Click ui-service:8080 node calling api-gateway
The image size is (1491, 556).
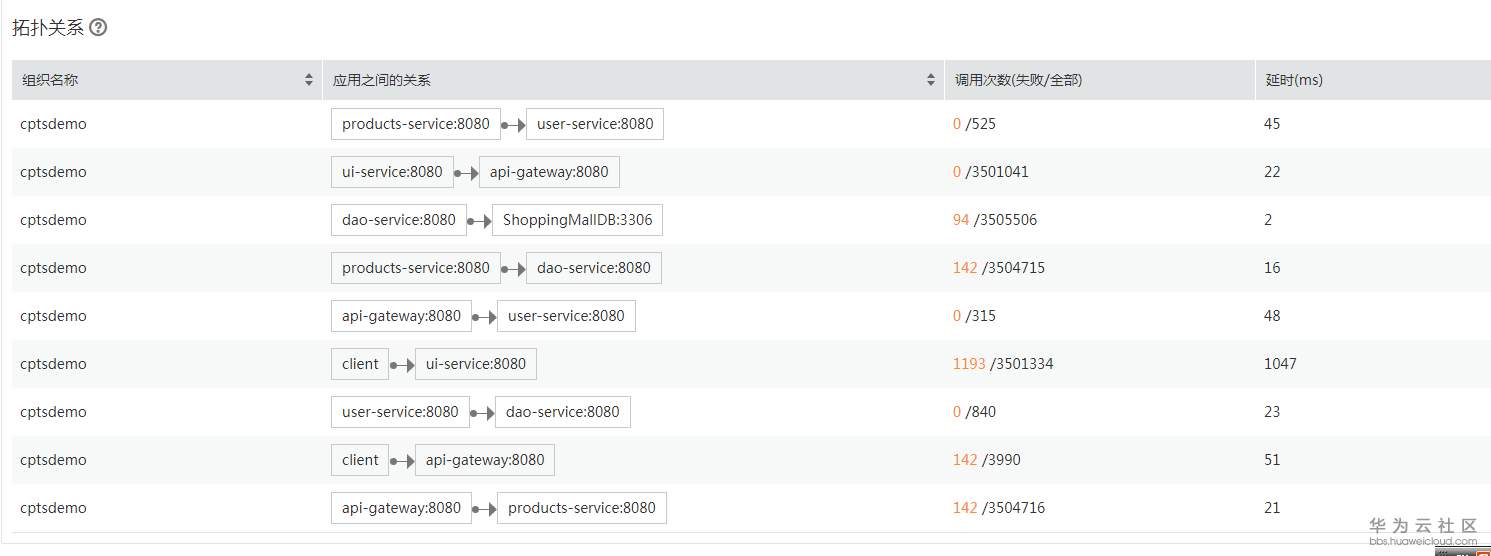click(x=392, y=172)
